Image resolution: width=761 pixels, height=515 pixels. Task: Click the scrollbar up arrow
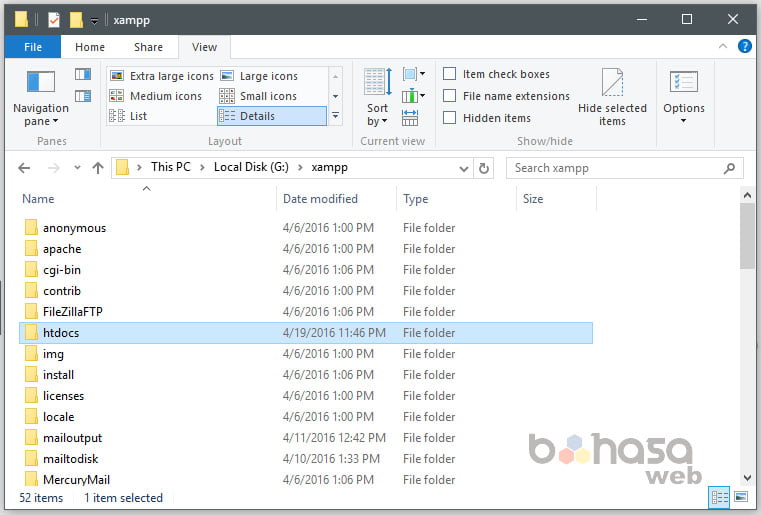click(747, 196)
